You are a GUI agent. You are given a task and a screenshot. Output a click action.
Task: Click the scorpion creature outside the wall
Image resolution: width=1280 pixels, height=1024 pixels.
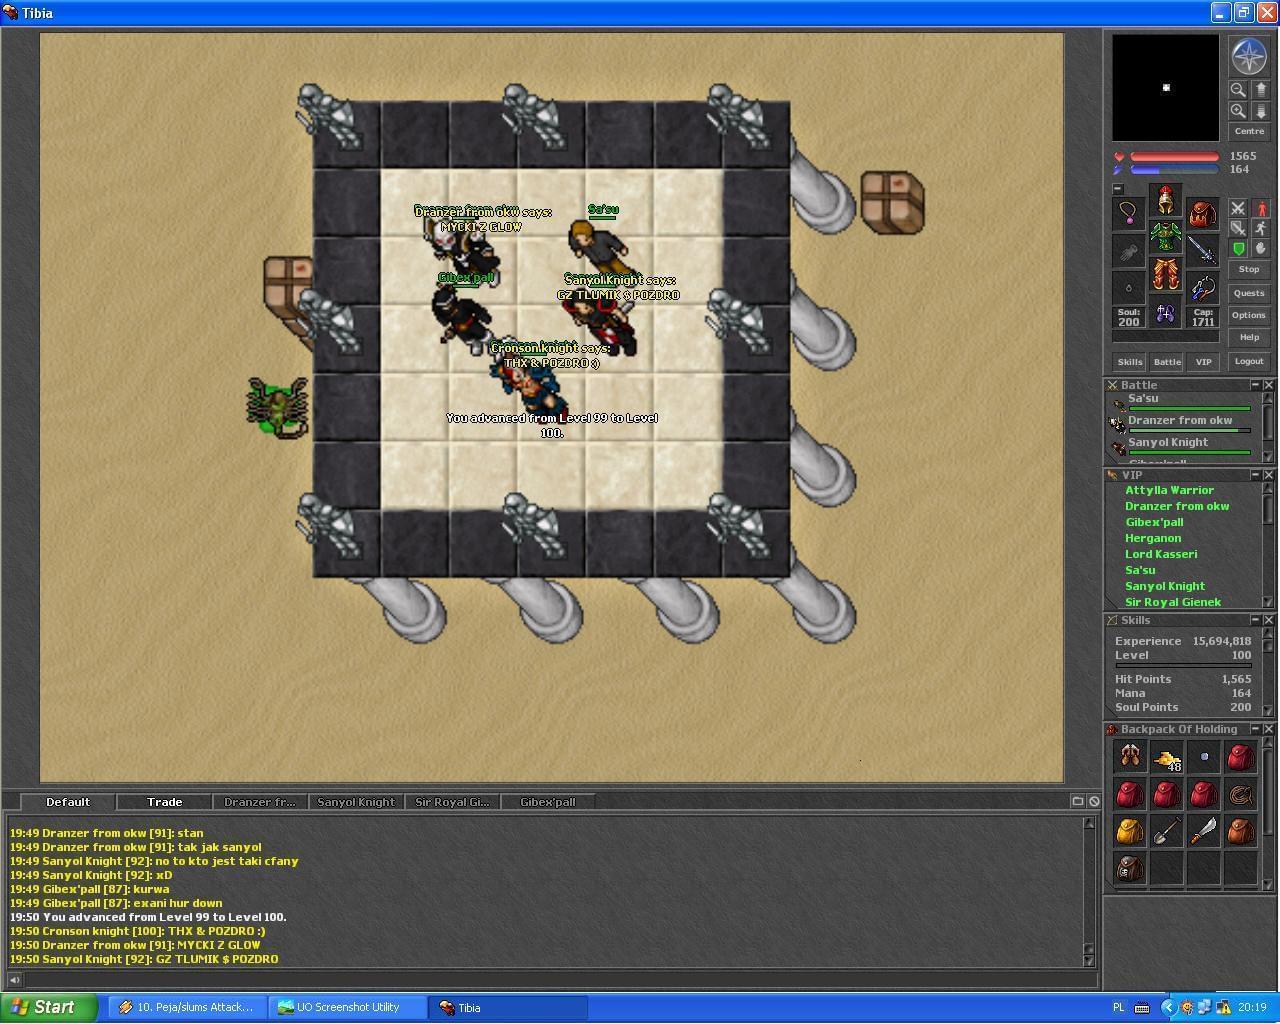pos(277,407)
